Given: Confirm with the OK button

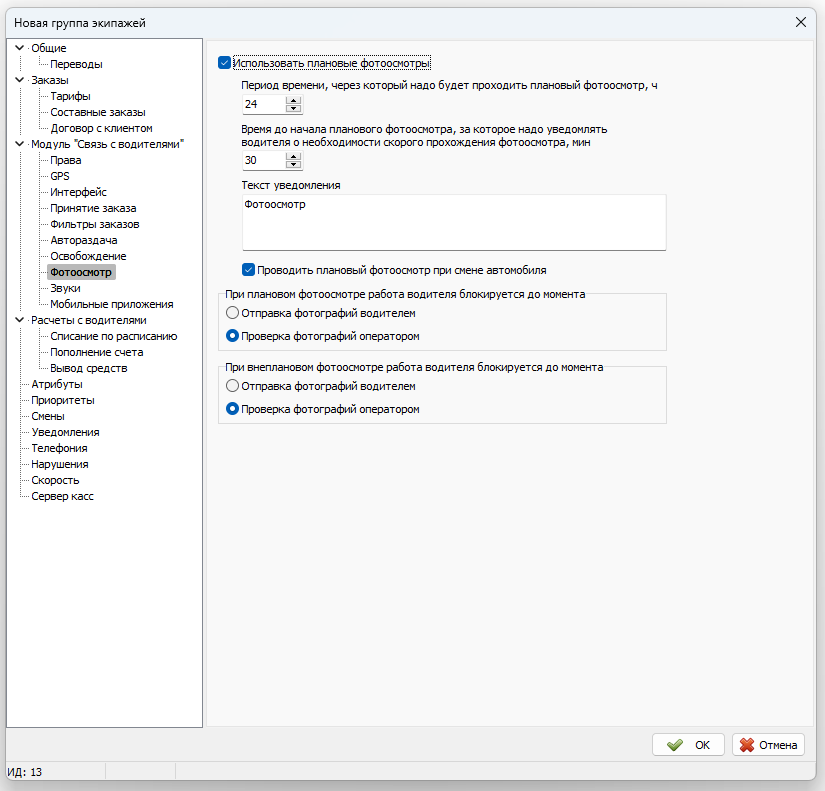Looking at the screenshot, I should 688,745.
